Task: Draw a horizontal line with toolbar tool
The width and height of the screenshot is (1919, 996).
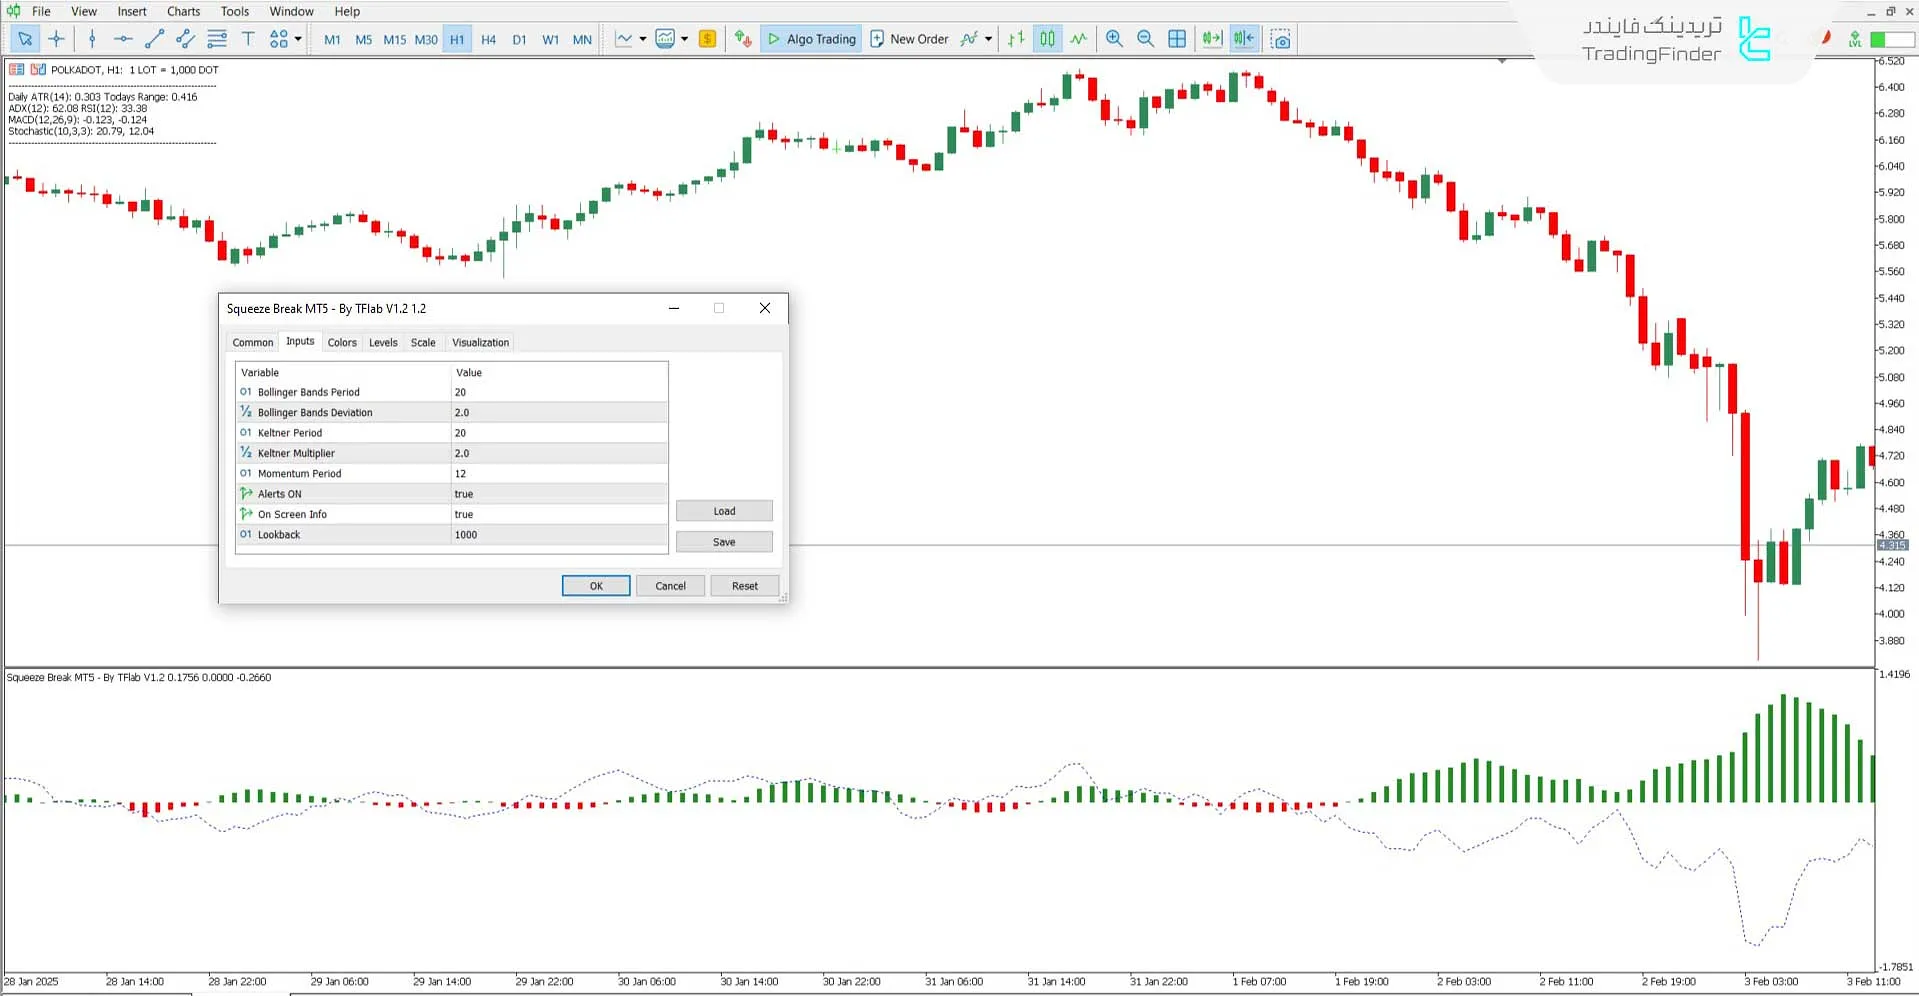Action: (x=123, y=39)
